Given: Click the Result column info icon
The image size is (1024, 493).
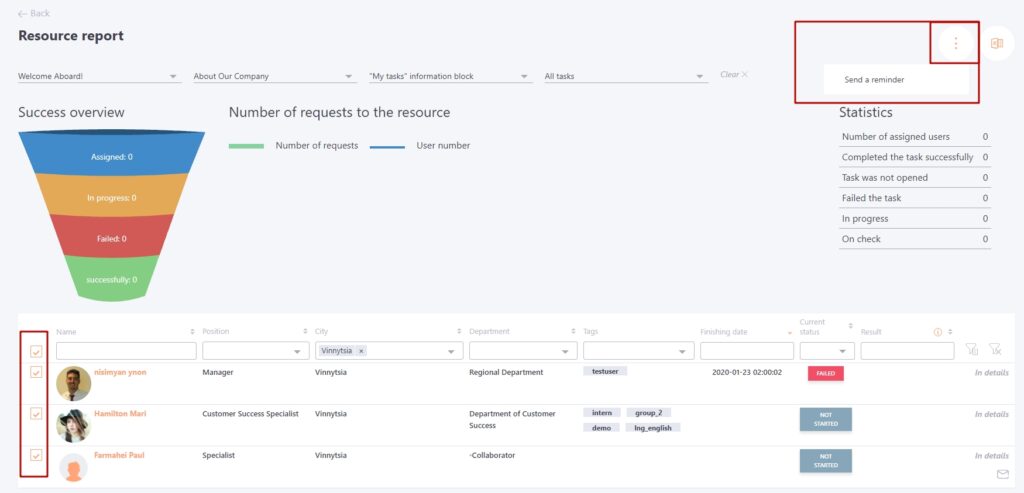Looking at the screenshot, I should pyautogui.click(x=938, y=332).
